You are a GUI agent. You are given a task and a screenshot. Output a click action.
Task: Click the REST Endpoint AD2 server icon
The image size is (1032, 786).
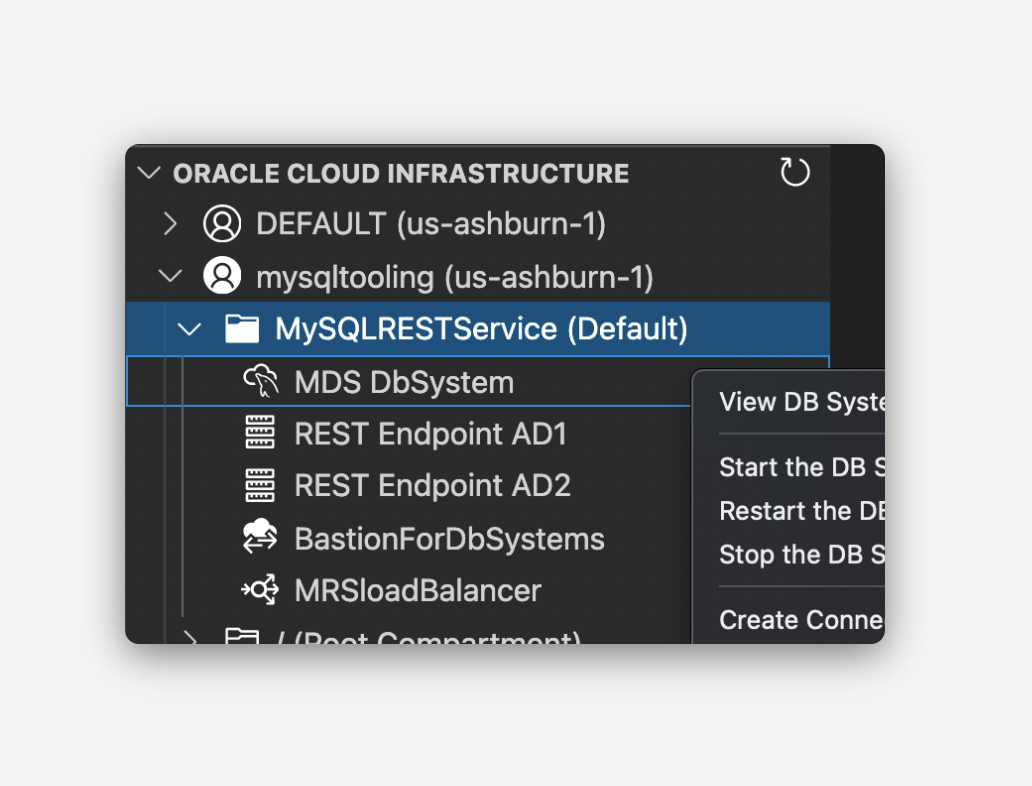tap(260, 485)
